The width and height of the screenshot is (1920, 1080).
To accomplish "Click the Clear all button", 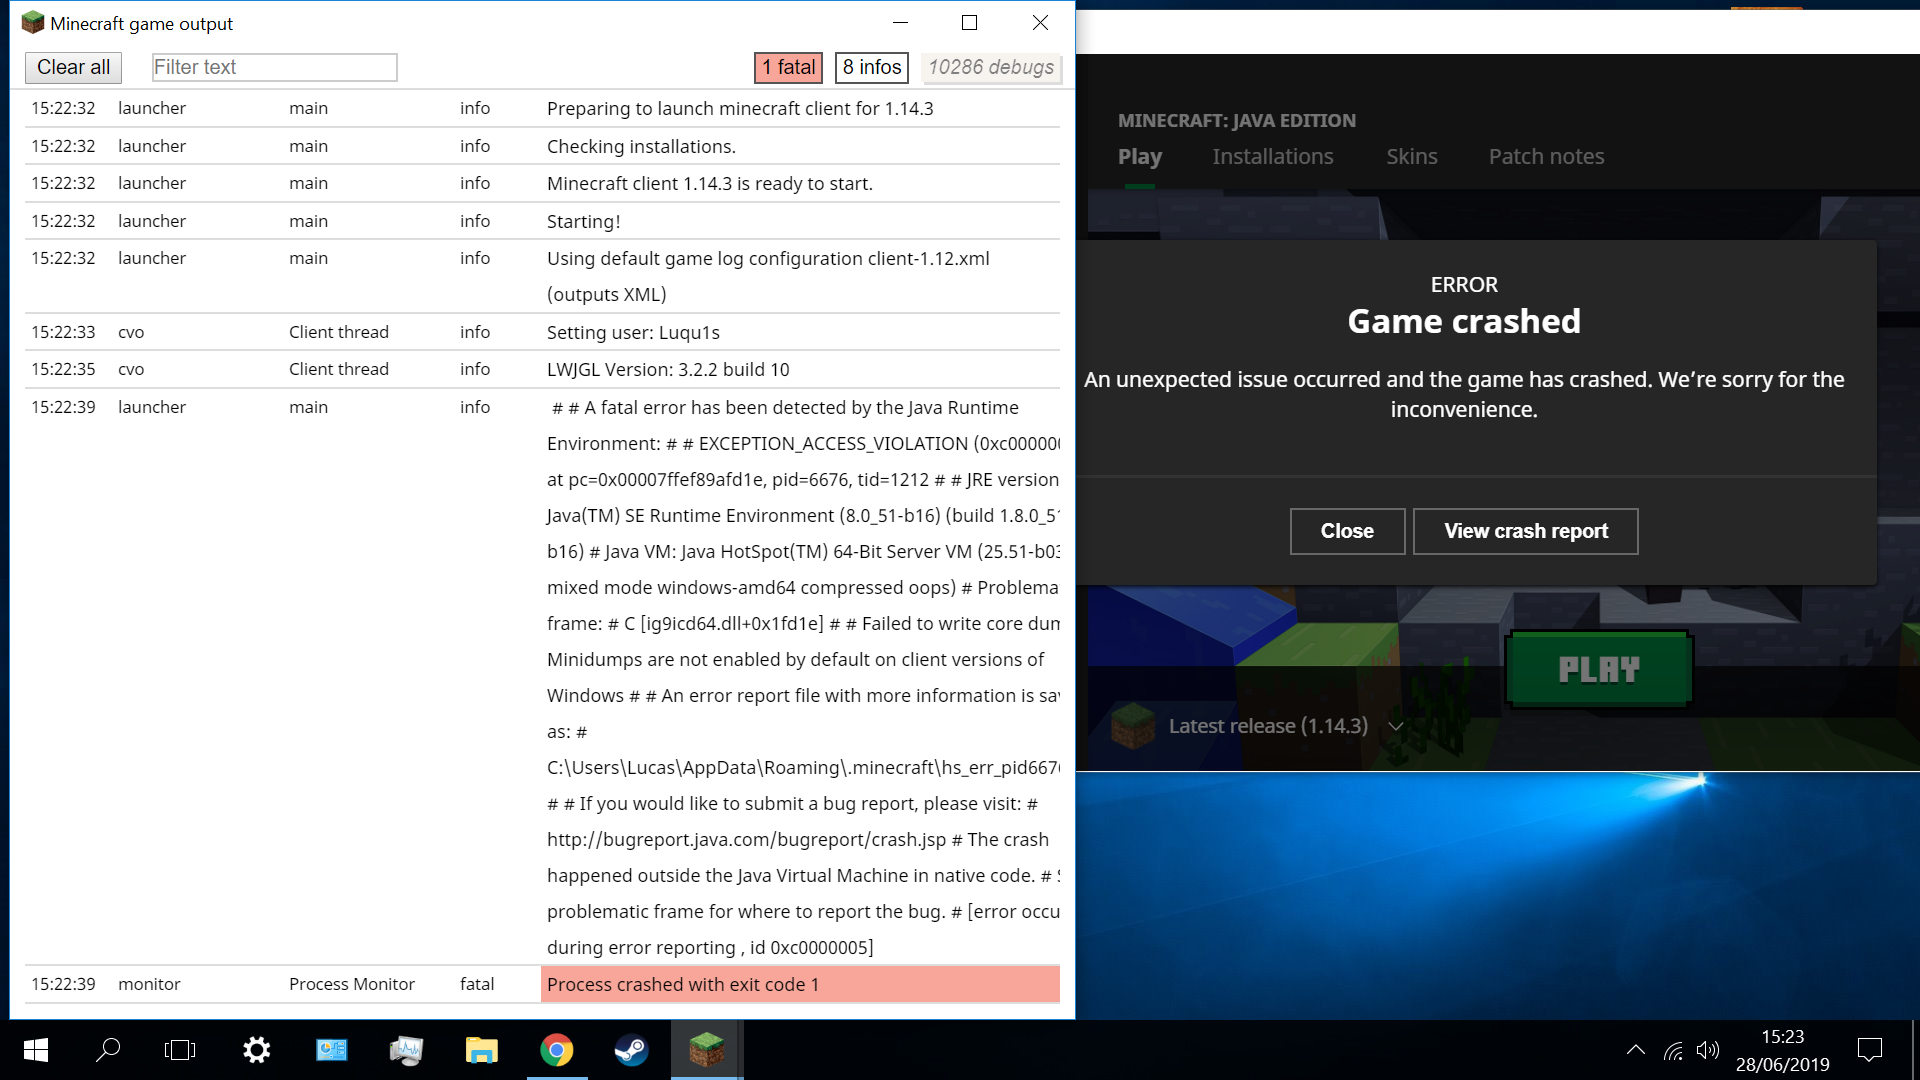I will click(x=73, y=67).
